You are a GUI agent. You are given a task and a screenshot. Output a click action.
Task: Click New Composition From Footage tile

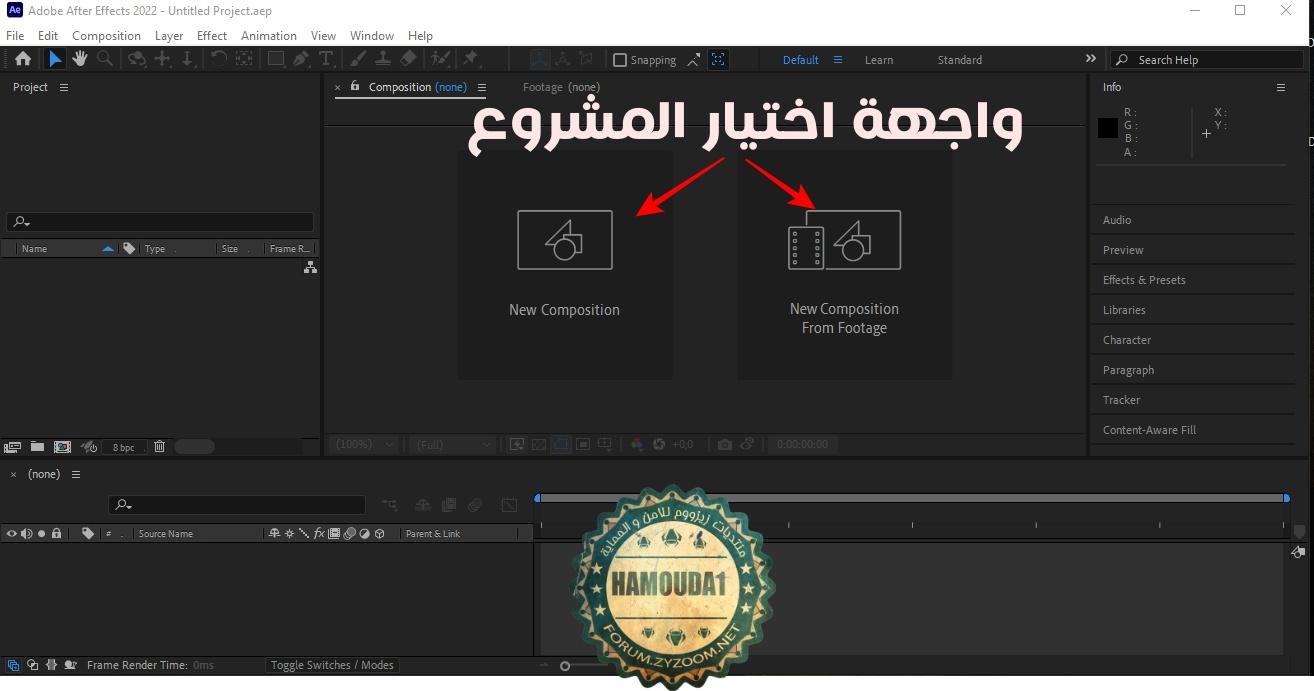pos(845,265)
